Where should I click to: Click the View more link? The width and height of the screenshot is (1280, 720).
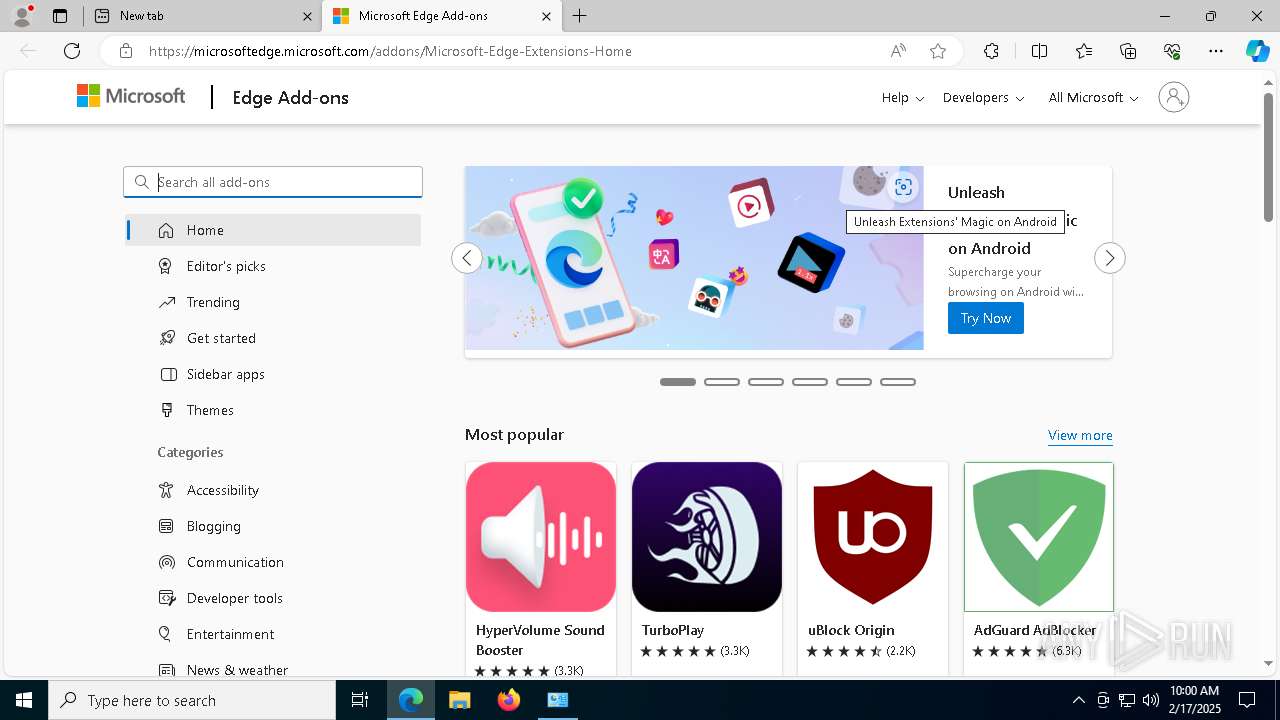(1080, 435)
